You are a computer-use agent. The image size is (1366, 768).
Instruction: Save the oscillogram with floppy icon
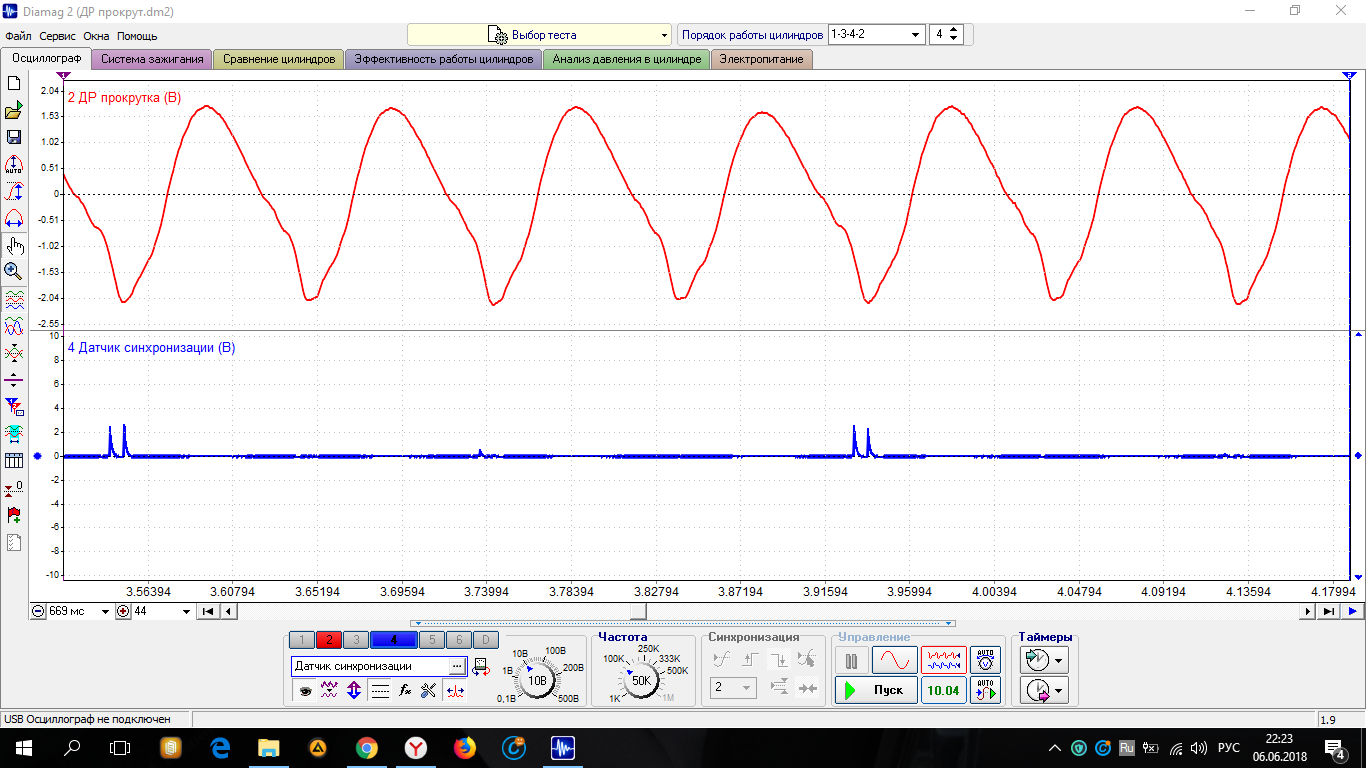point(14,137)
